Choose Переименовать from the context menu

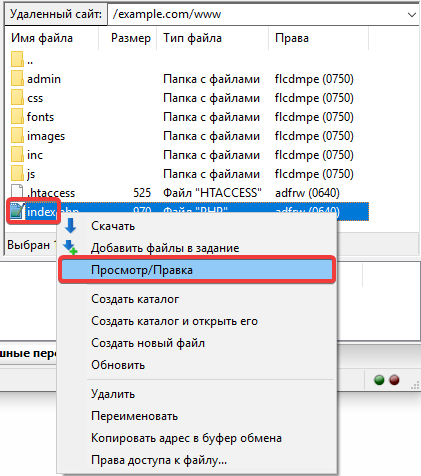pos(197,416)
